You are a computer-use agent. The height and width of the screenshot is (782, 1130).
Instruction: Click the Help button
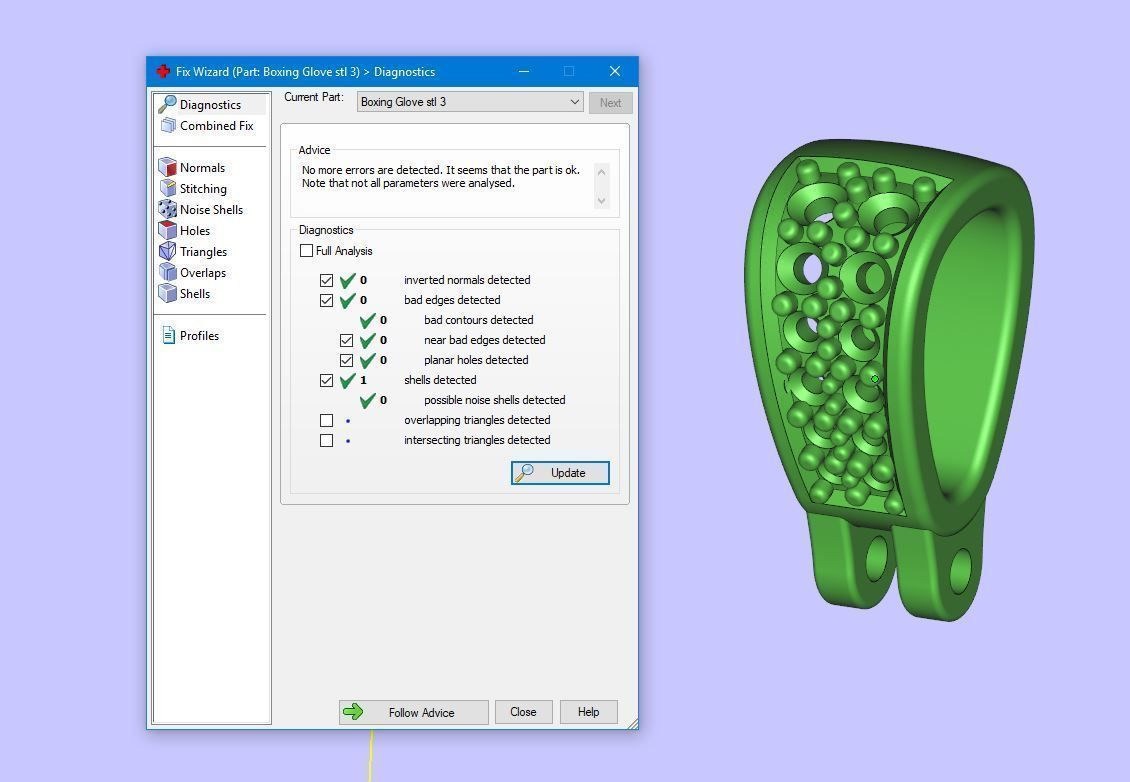[x=589, y=712]
